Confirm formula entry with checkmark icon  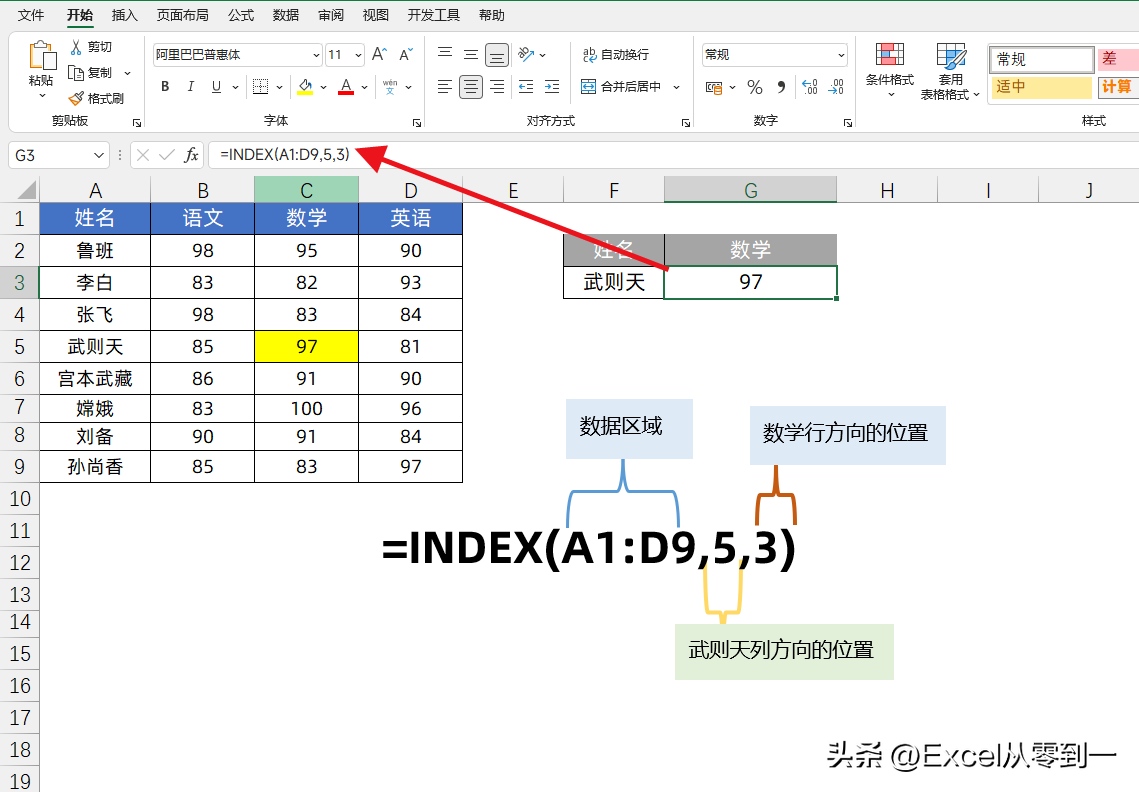point(167,155)
